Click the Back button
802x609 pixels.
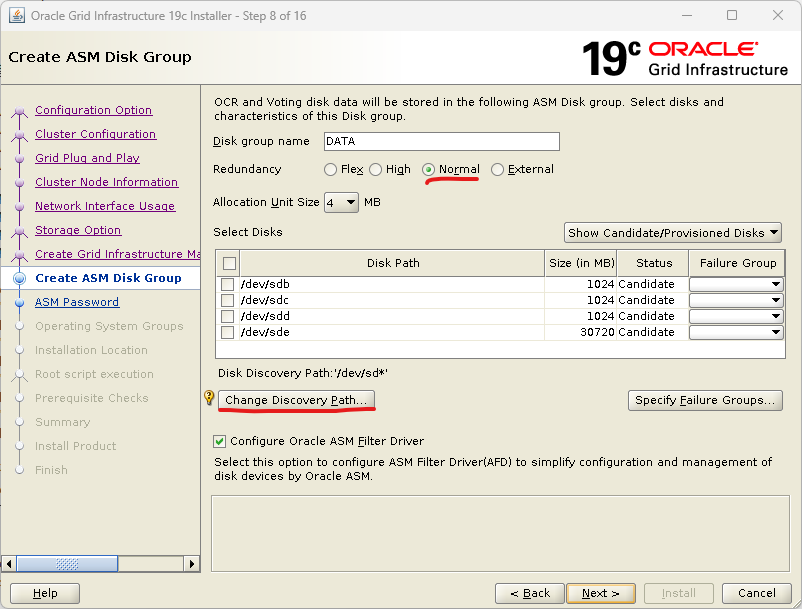tap(530, 594)
